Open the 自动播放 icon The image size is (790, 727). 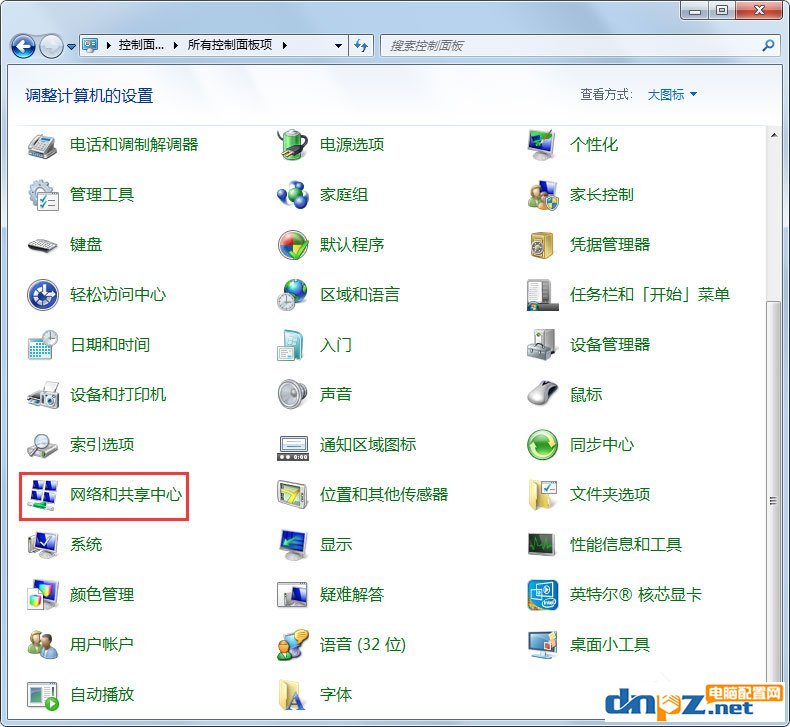coord(42,695)
